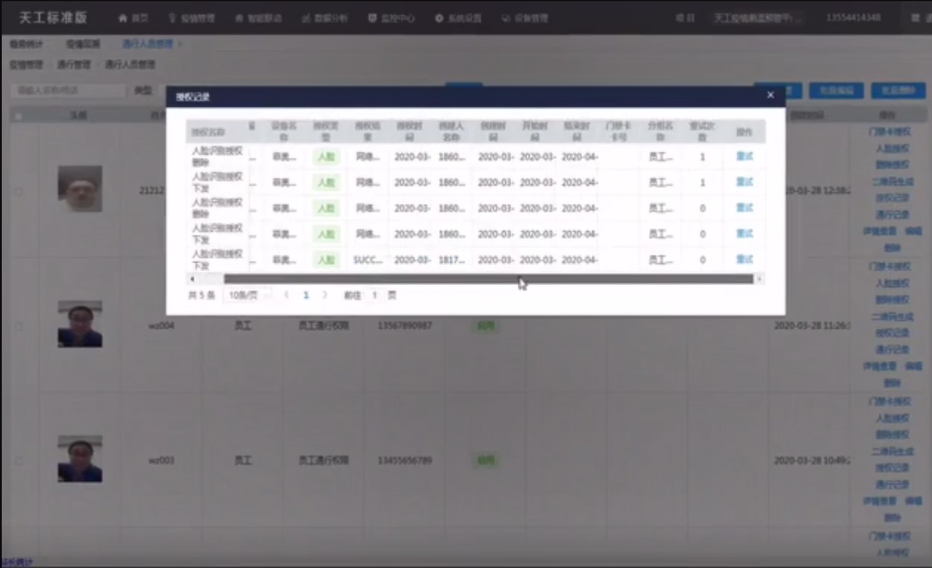Click 重试 in the last record row
The height and width of the screenshot is (568, 932).
pos(744,259)
